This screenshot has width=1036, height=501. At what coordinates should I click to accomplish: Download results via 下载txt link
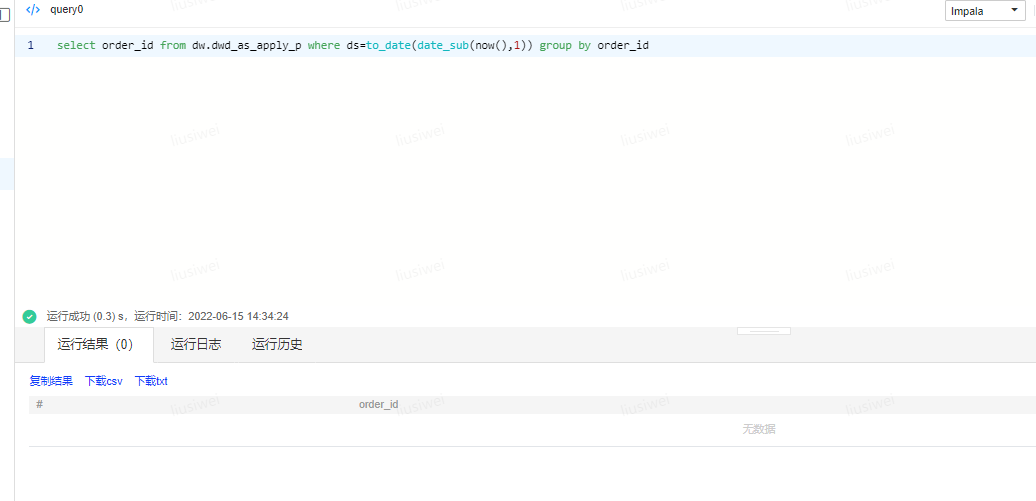point(151,381)
